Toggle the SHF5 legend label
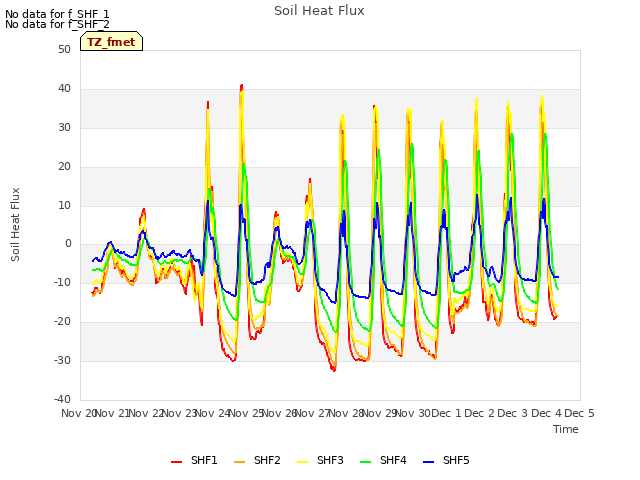 click(x=456, y=460)
